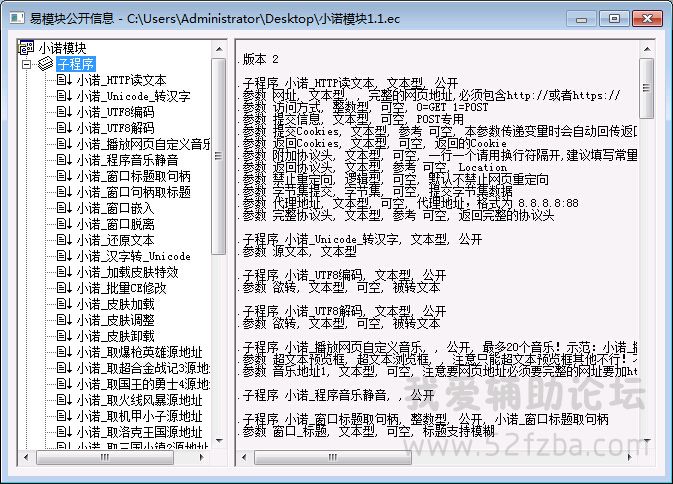Click tree pane vertical scrollbar up arrow
Image resolution: width=673 pixels, height=484 pixels.
coord(219,49)
